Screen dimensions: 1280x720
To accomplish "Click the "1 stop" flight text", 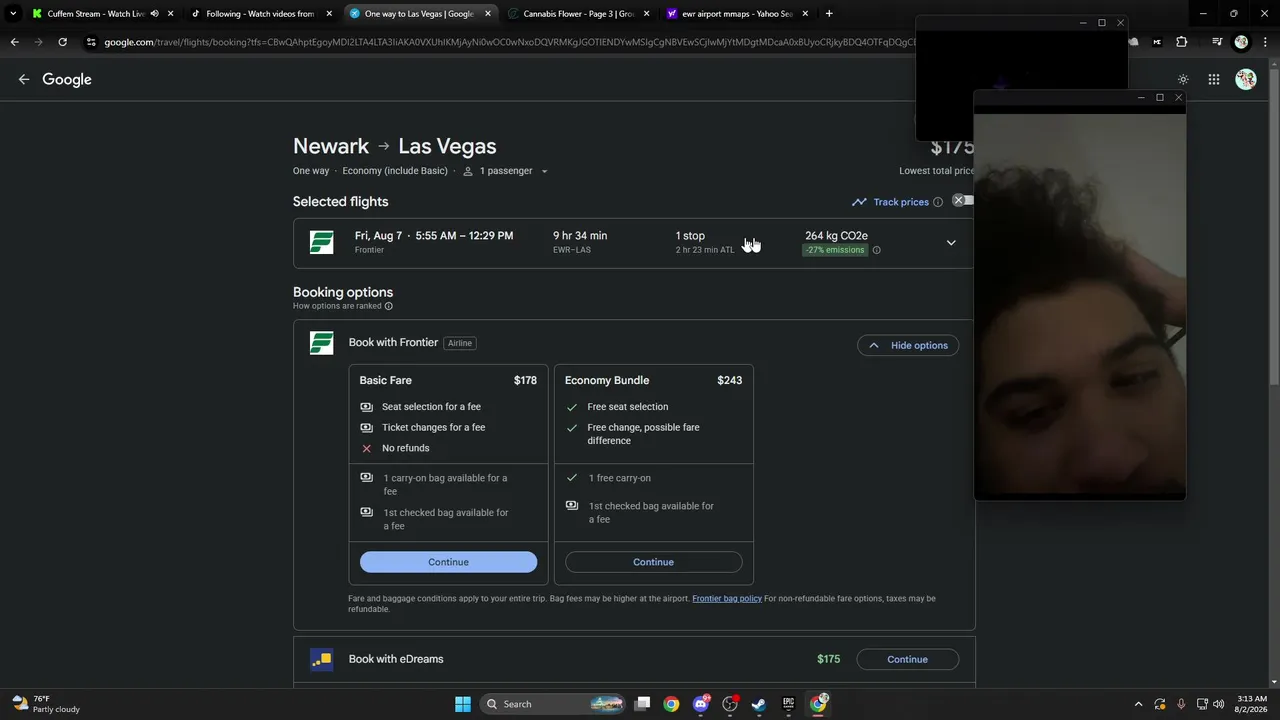I will click(x=690, y=236).
